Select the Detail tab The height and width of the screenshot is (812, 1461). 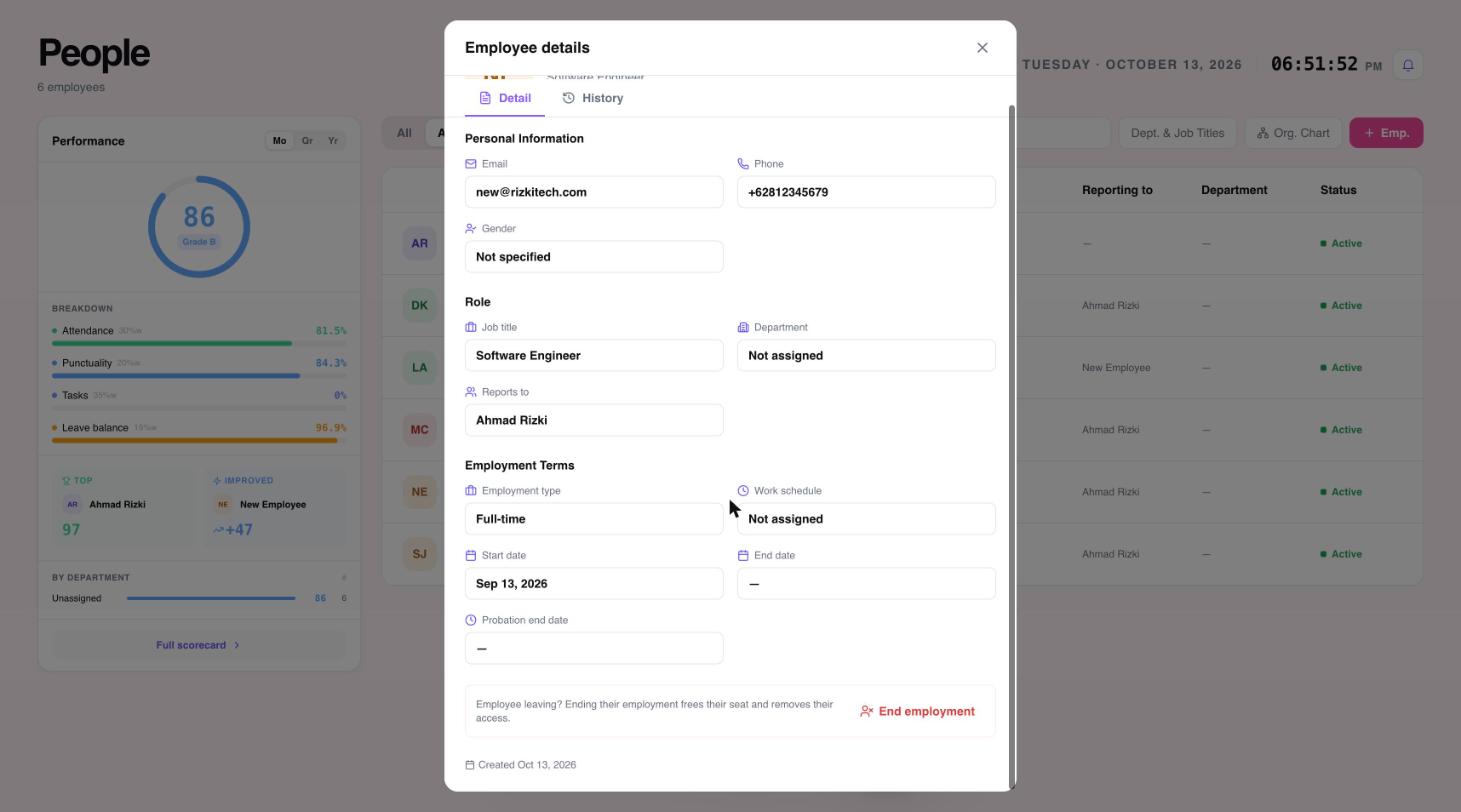tap(505, 98)
